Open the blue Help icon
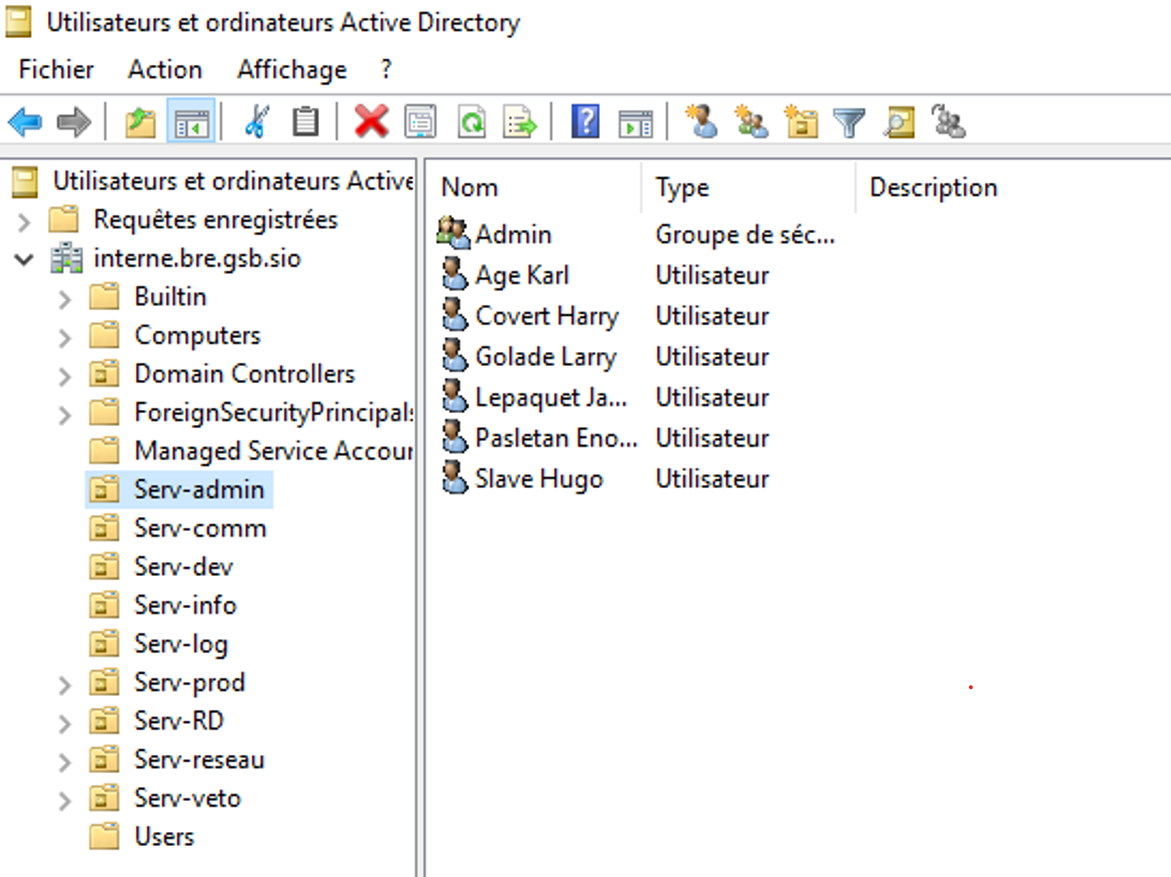Viewport: 1171px width, 877px height. pos(585,123)
